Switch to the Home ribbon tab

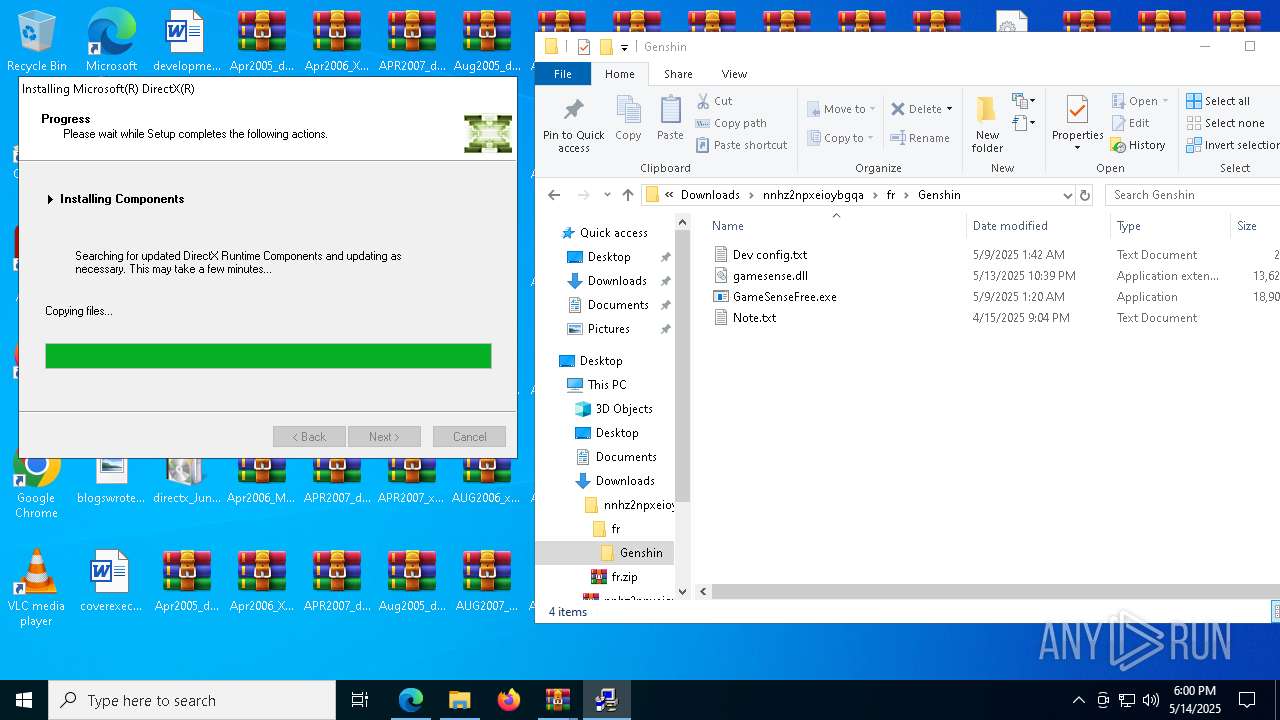(619, 74)
